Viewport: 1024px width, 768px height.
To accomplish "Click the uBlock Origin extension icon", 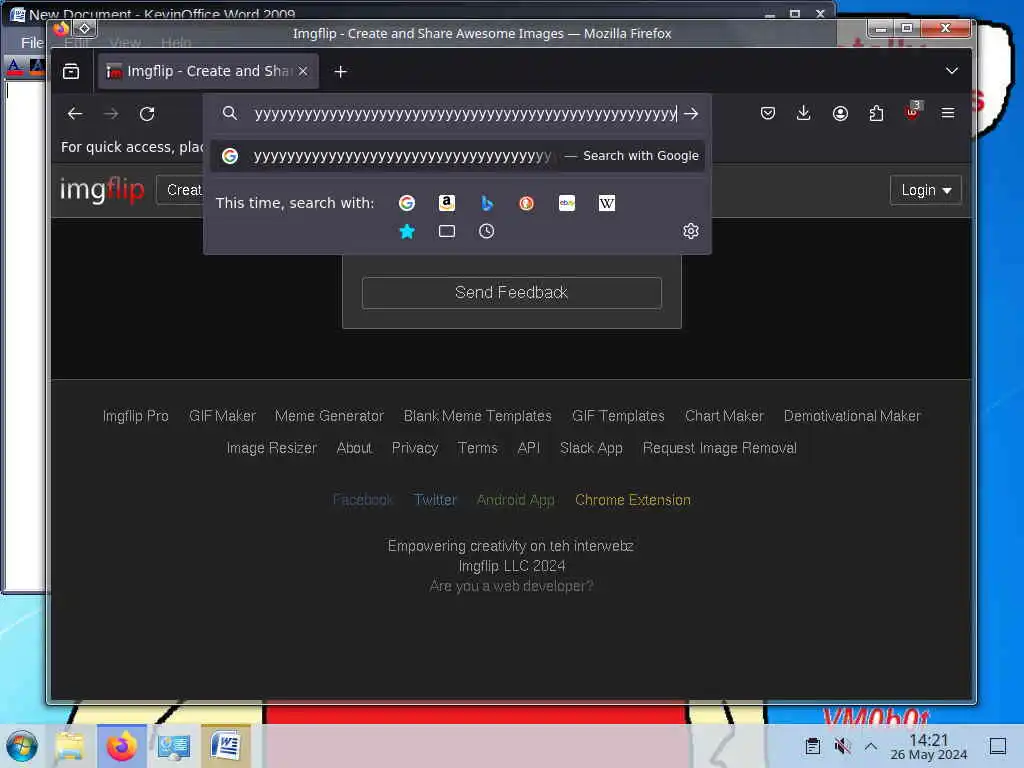I will point(913,112).
